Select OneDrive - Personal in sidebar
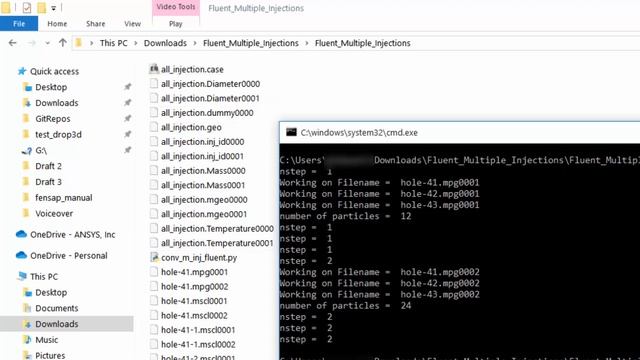 (x=69, y=256)
